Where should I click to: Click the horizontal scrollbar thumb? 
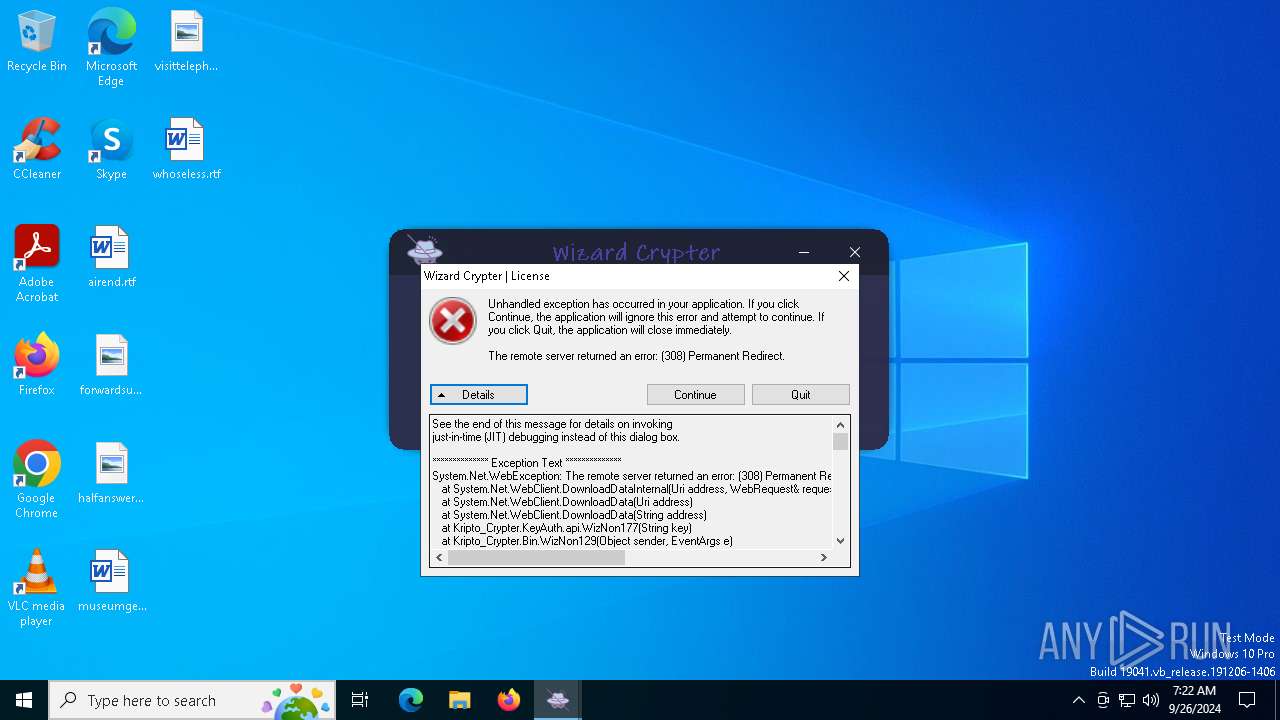click(x=536, y=558)
